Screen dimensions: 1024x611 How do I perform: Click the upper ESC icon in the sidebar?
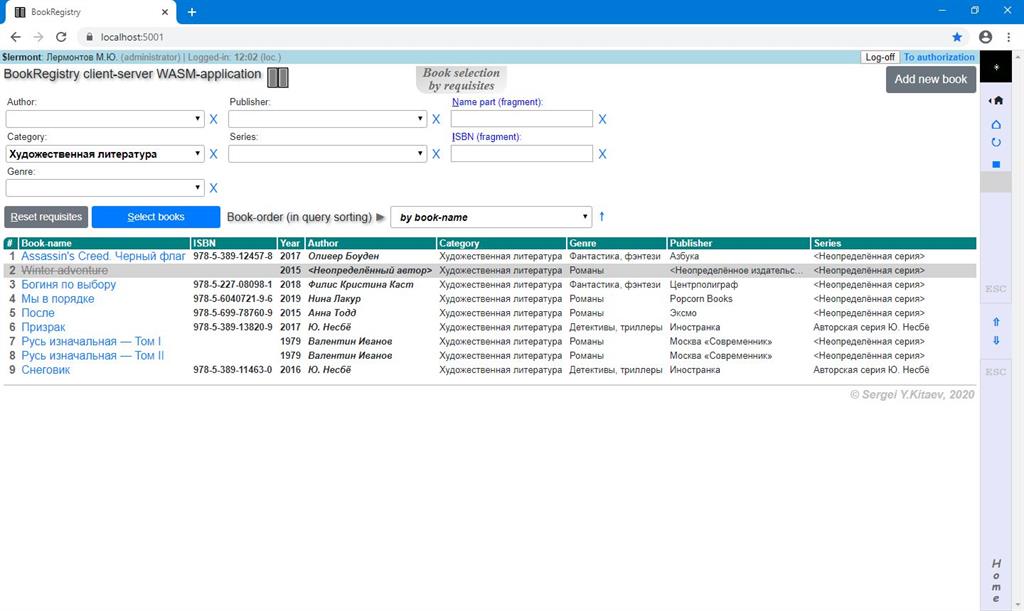pyautogui.click(x=996, y=289)
